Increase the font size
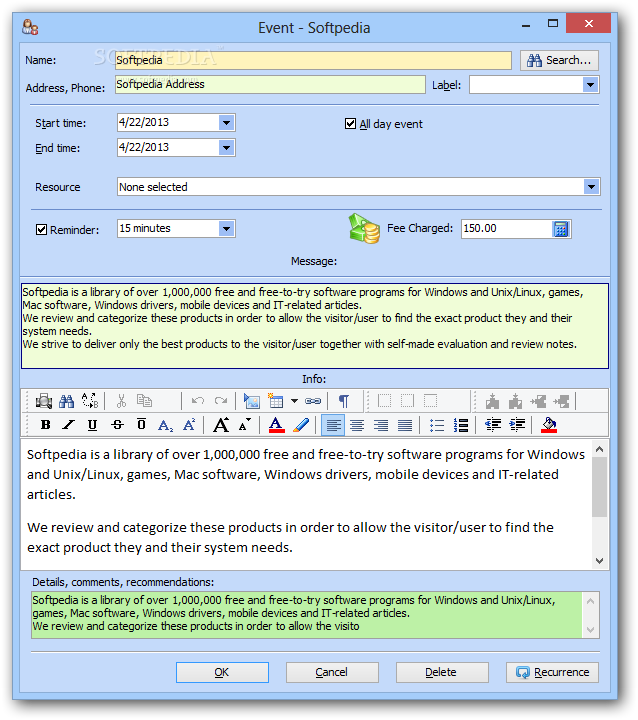638x720 pixels. point(221,425)
